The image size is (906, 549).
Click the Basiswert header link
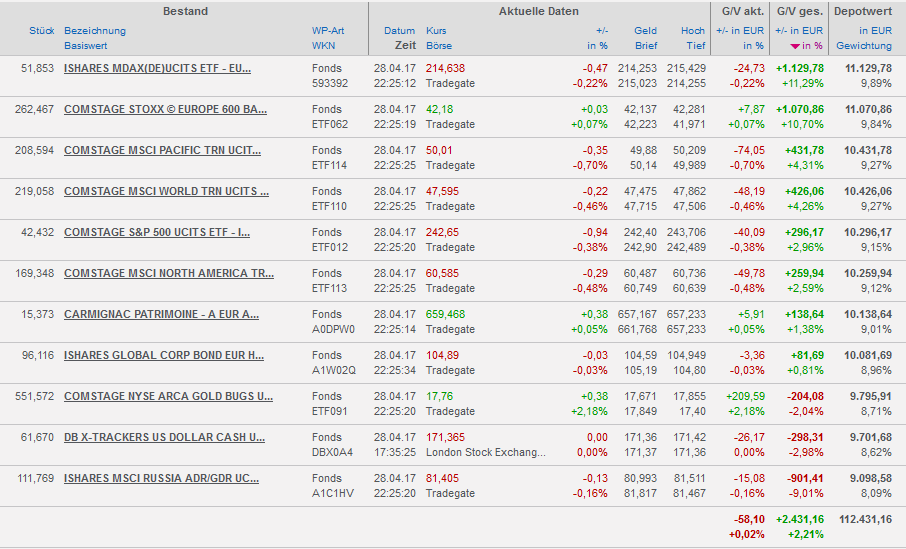(85, 46)
